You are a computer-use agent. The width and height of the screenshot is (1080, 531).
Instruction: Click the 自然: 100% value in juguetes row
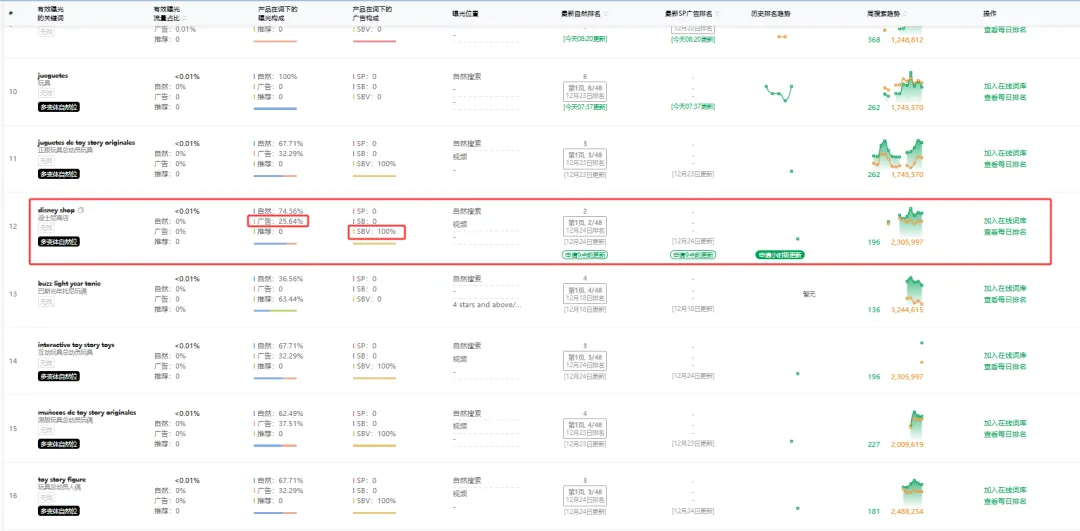[276, 76]
